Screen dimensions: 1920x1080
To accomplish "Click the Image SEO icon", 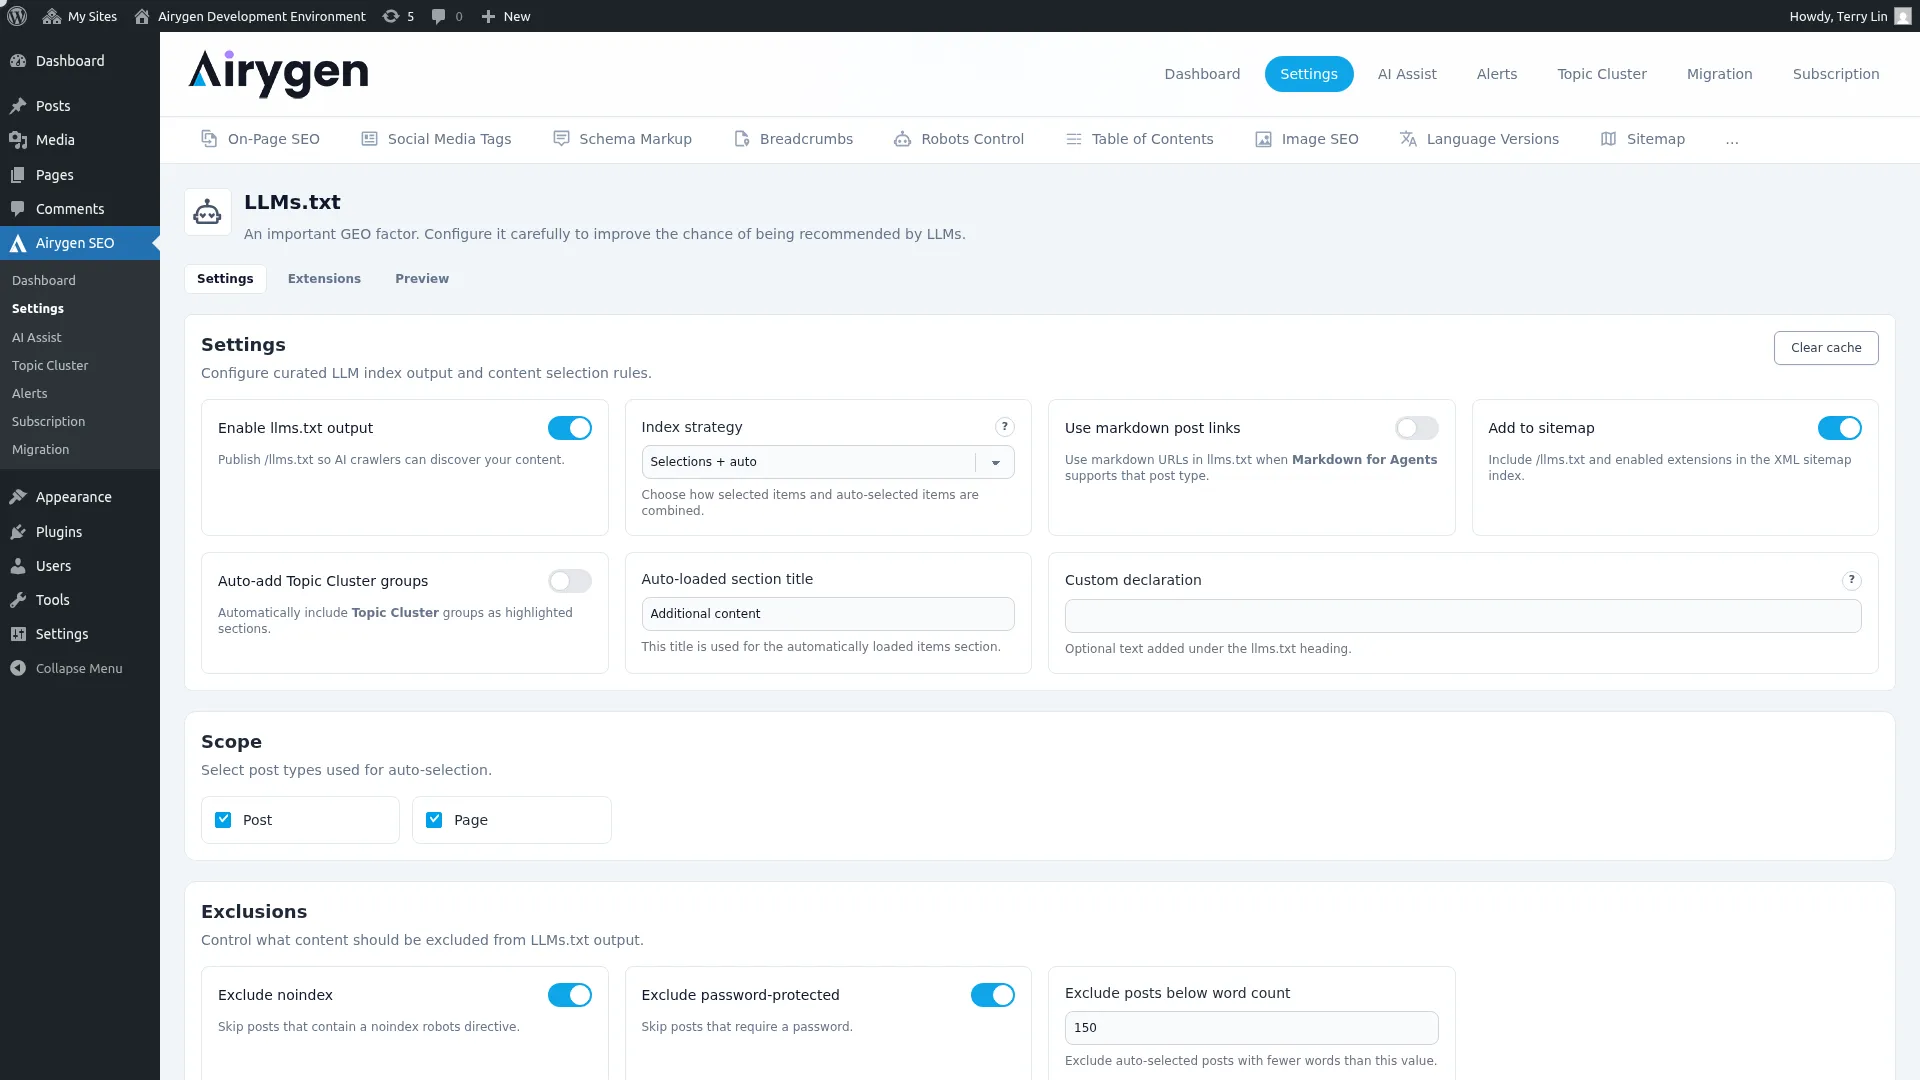I will (1263, 139).
